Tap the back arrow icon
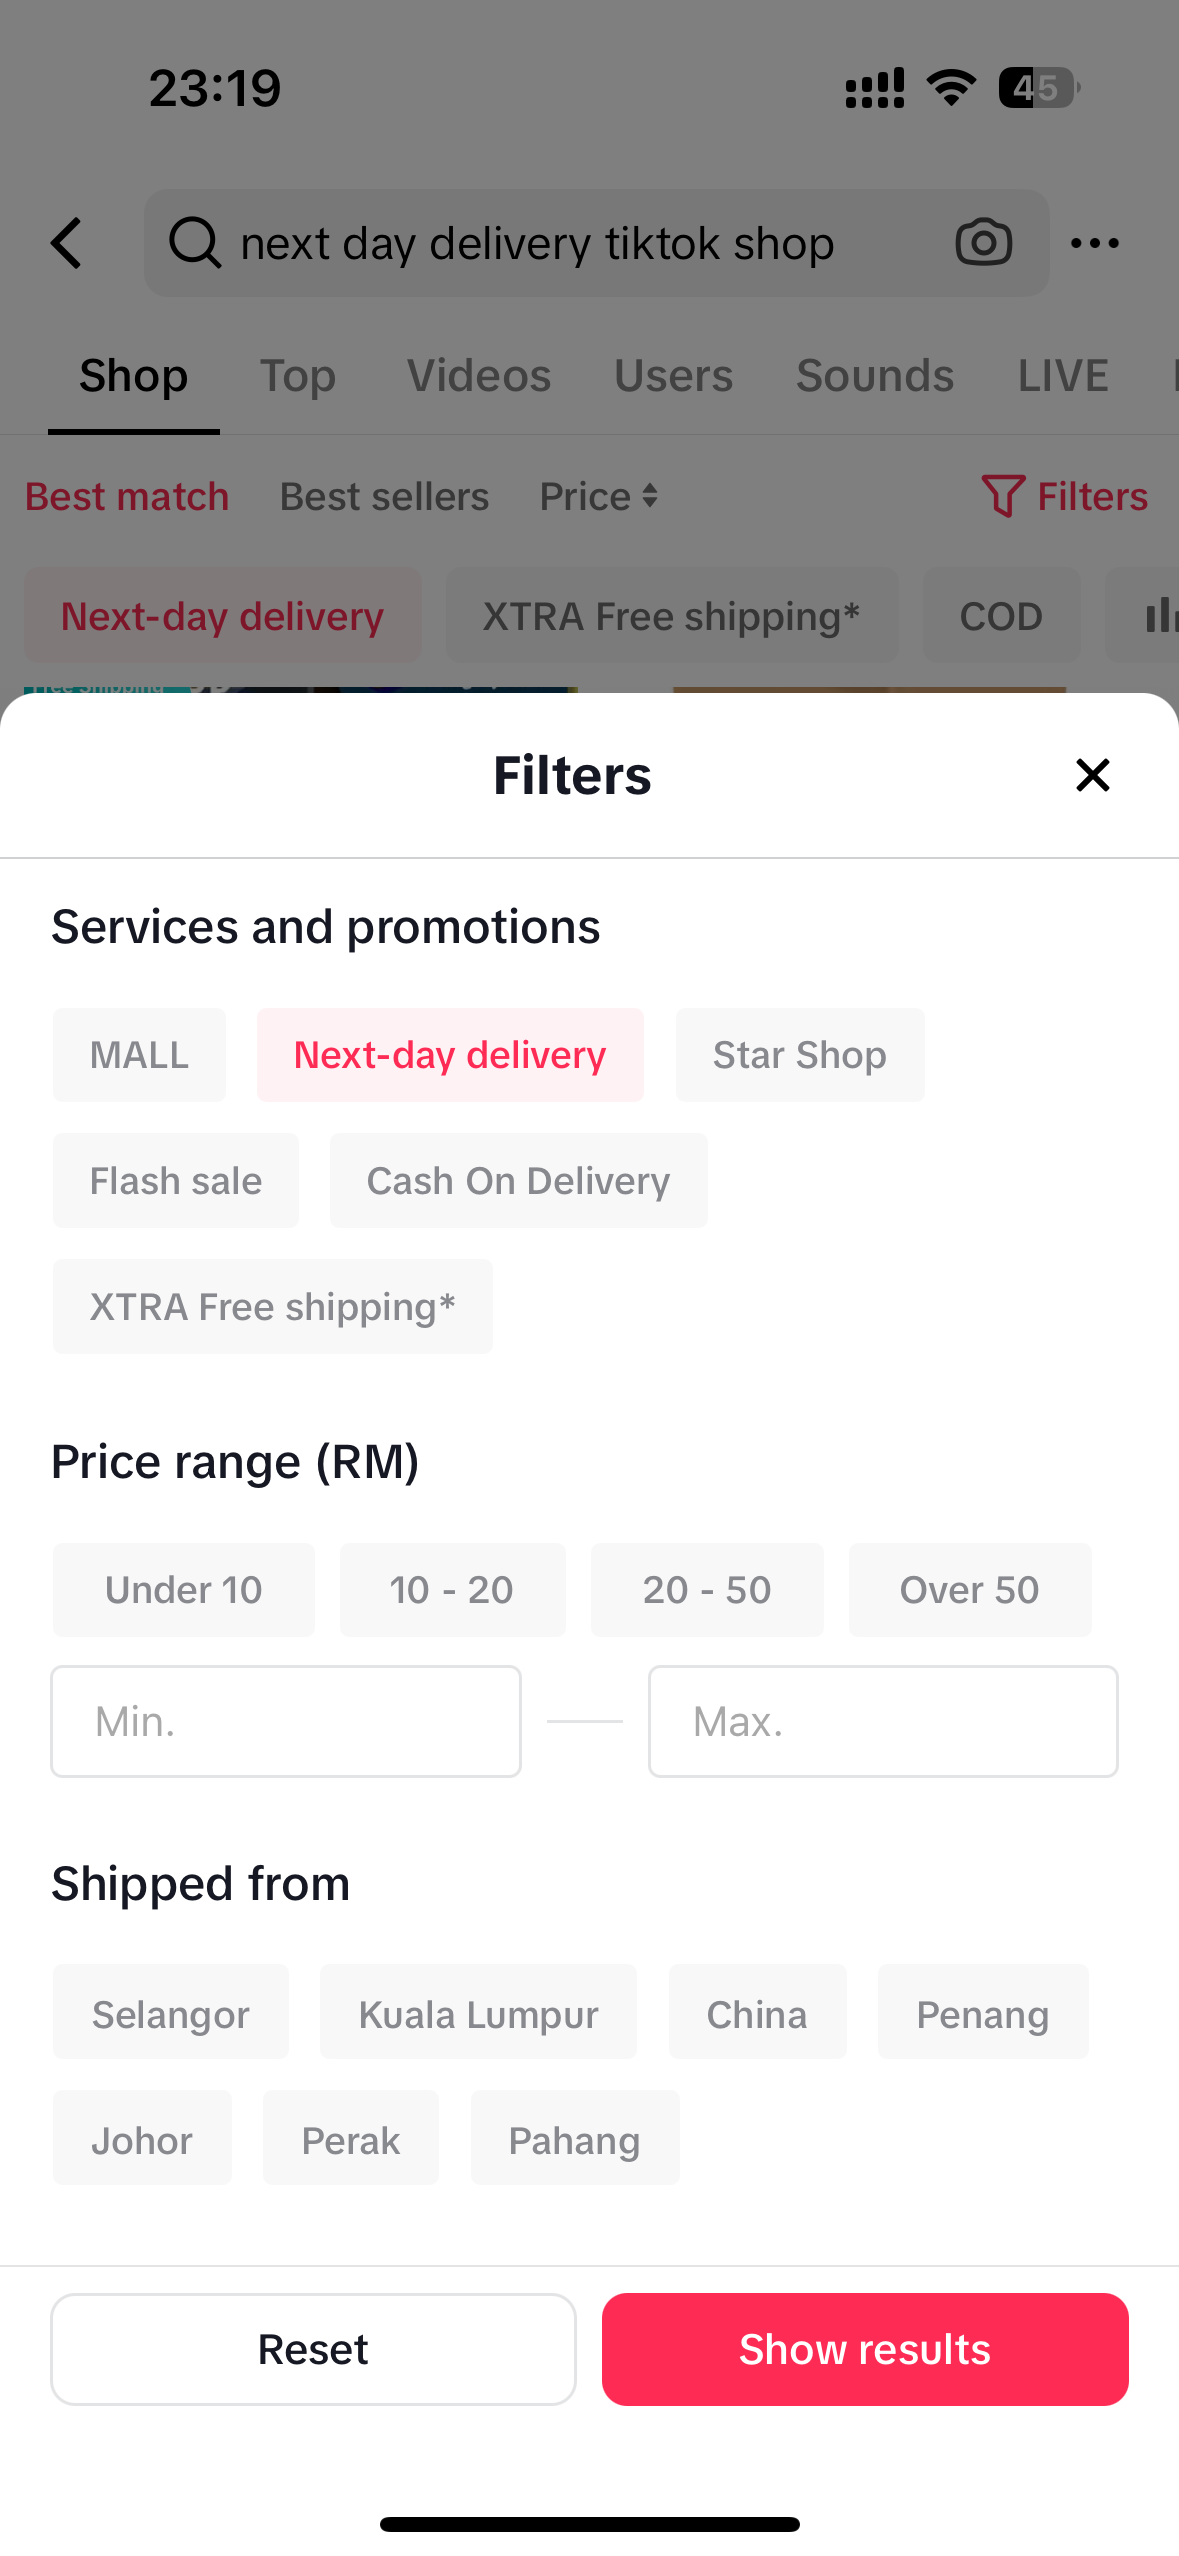Image resolution: width=1179 pixels, height=2556 pixels. pos(66,243)
